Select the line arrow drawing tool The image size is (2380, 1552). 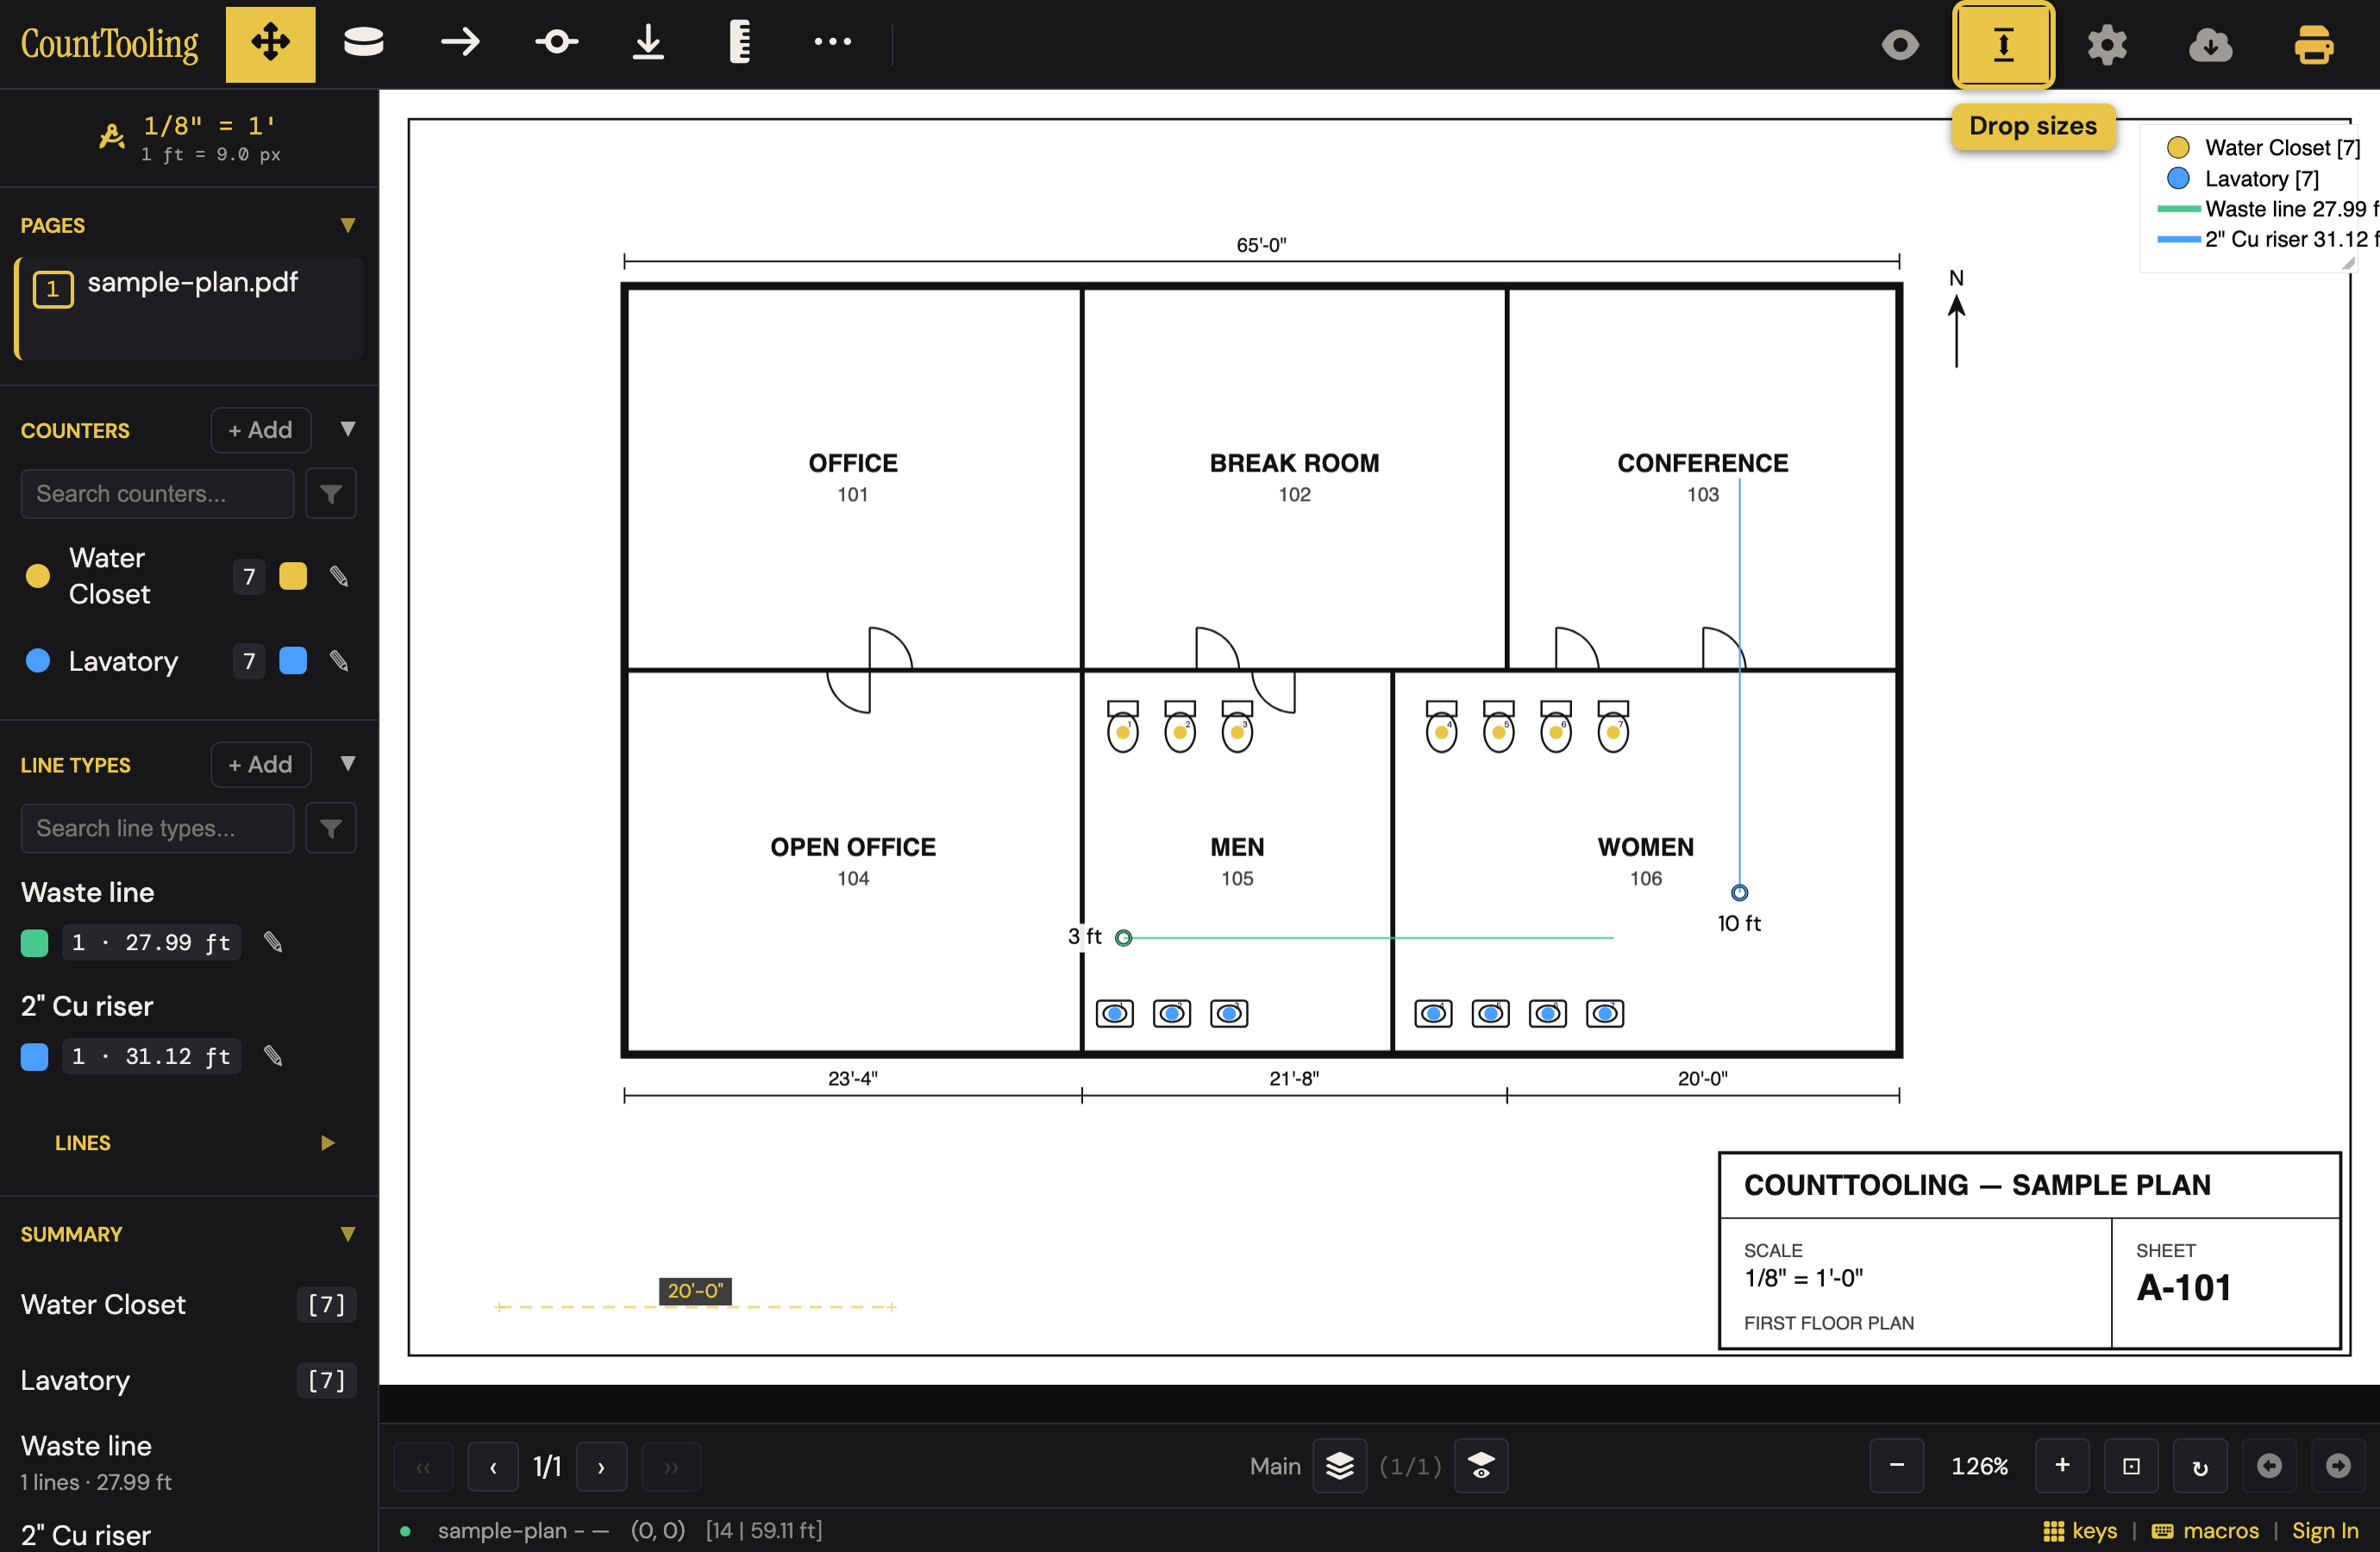460,43
